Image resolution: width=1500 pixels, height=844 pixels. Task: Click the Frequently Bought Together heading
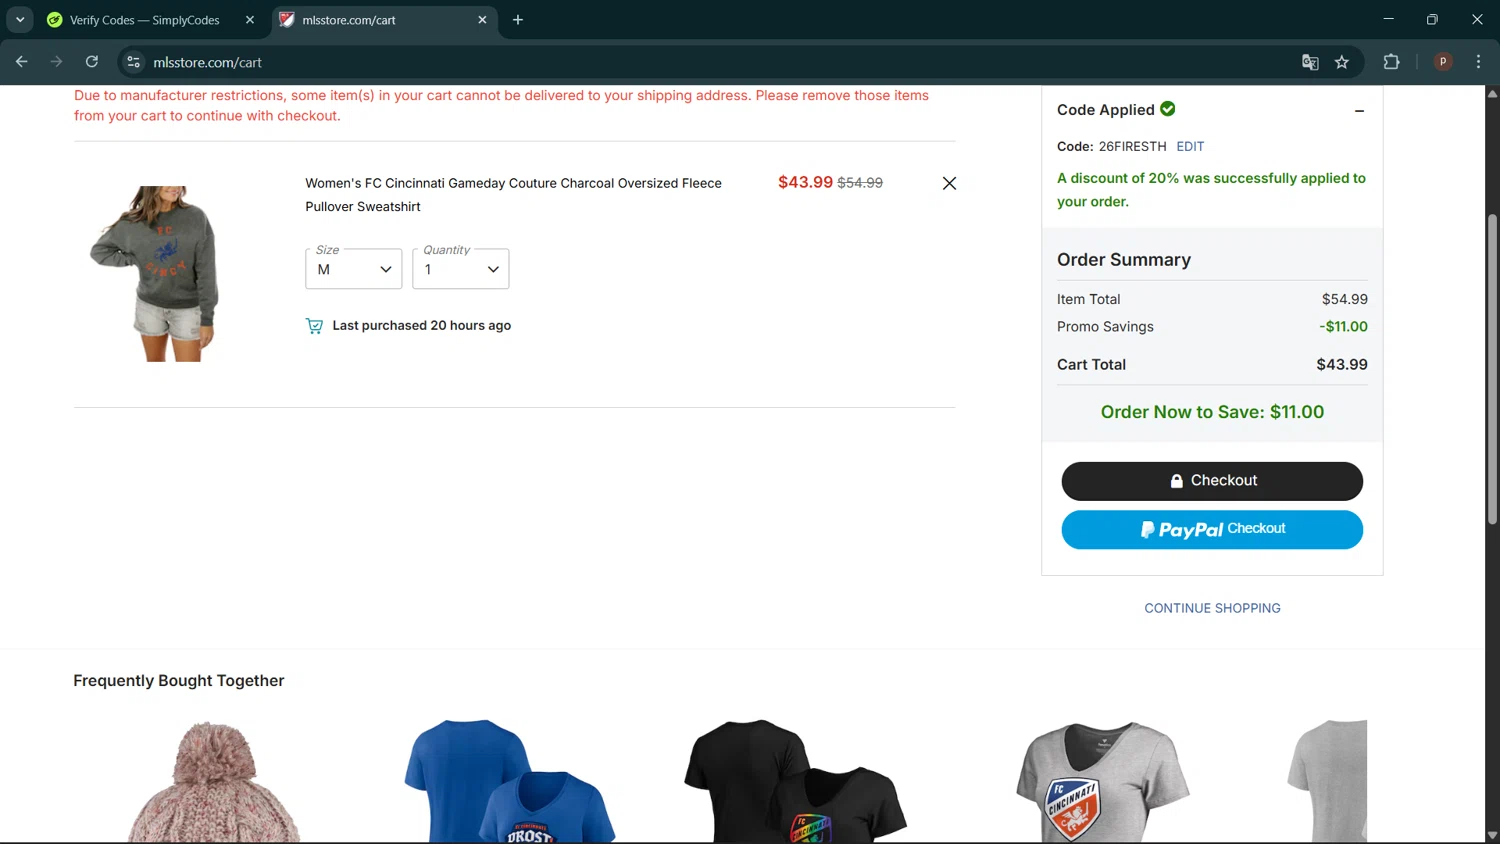(x=179, y=681)
